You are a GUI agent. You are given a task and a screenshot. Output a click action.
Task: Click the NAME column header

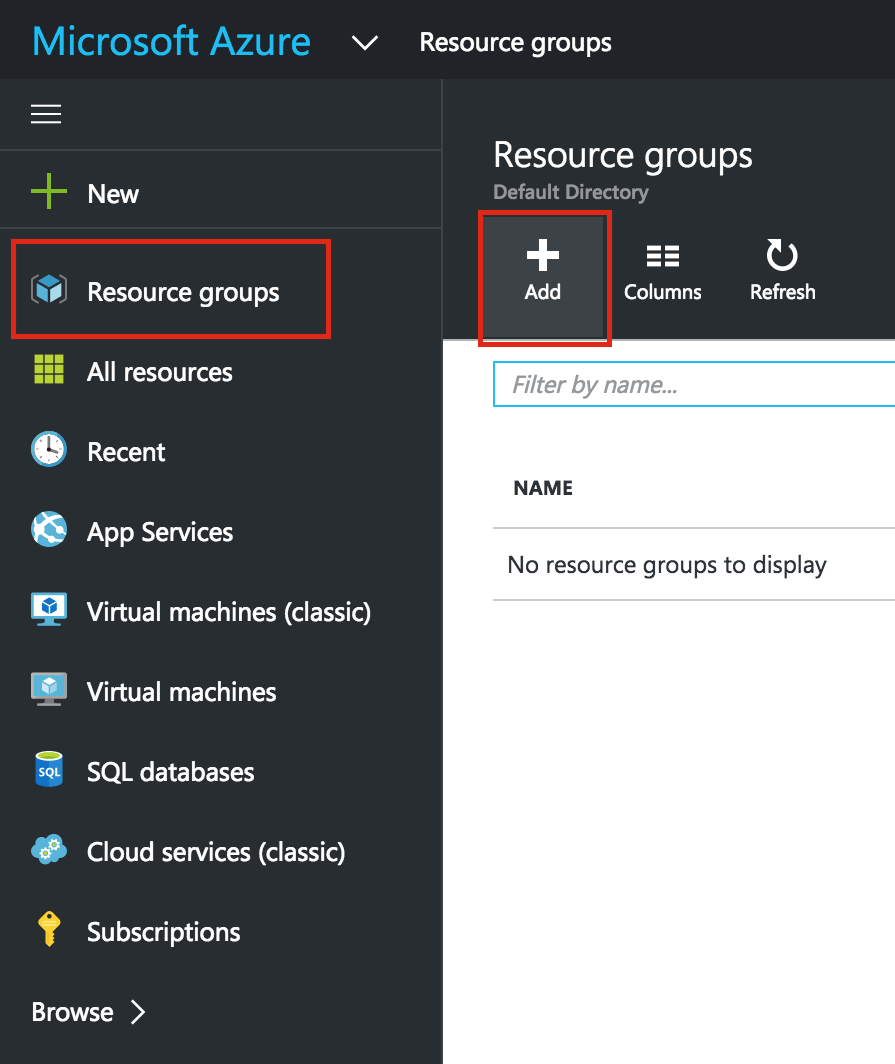(x=543, y=488)
